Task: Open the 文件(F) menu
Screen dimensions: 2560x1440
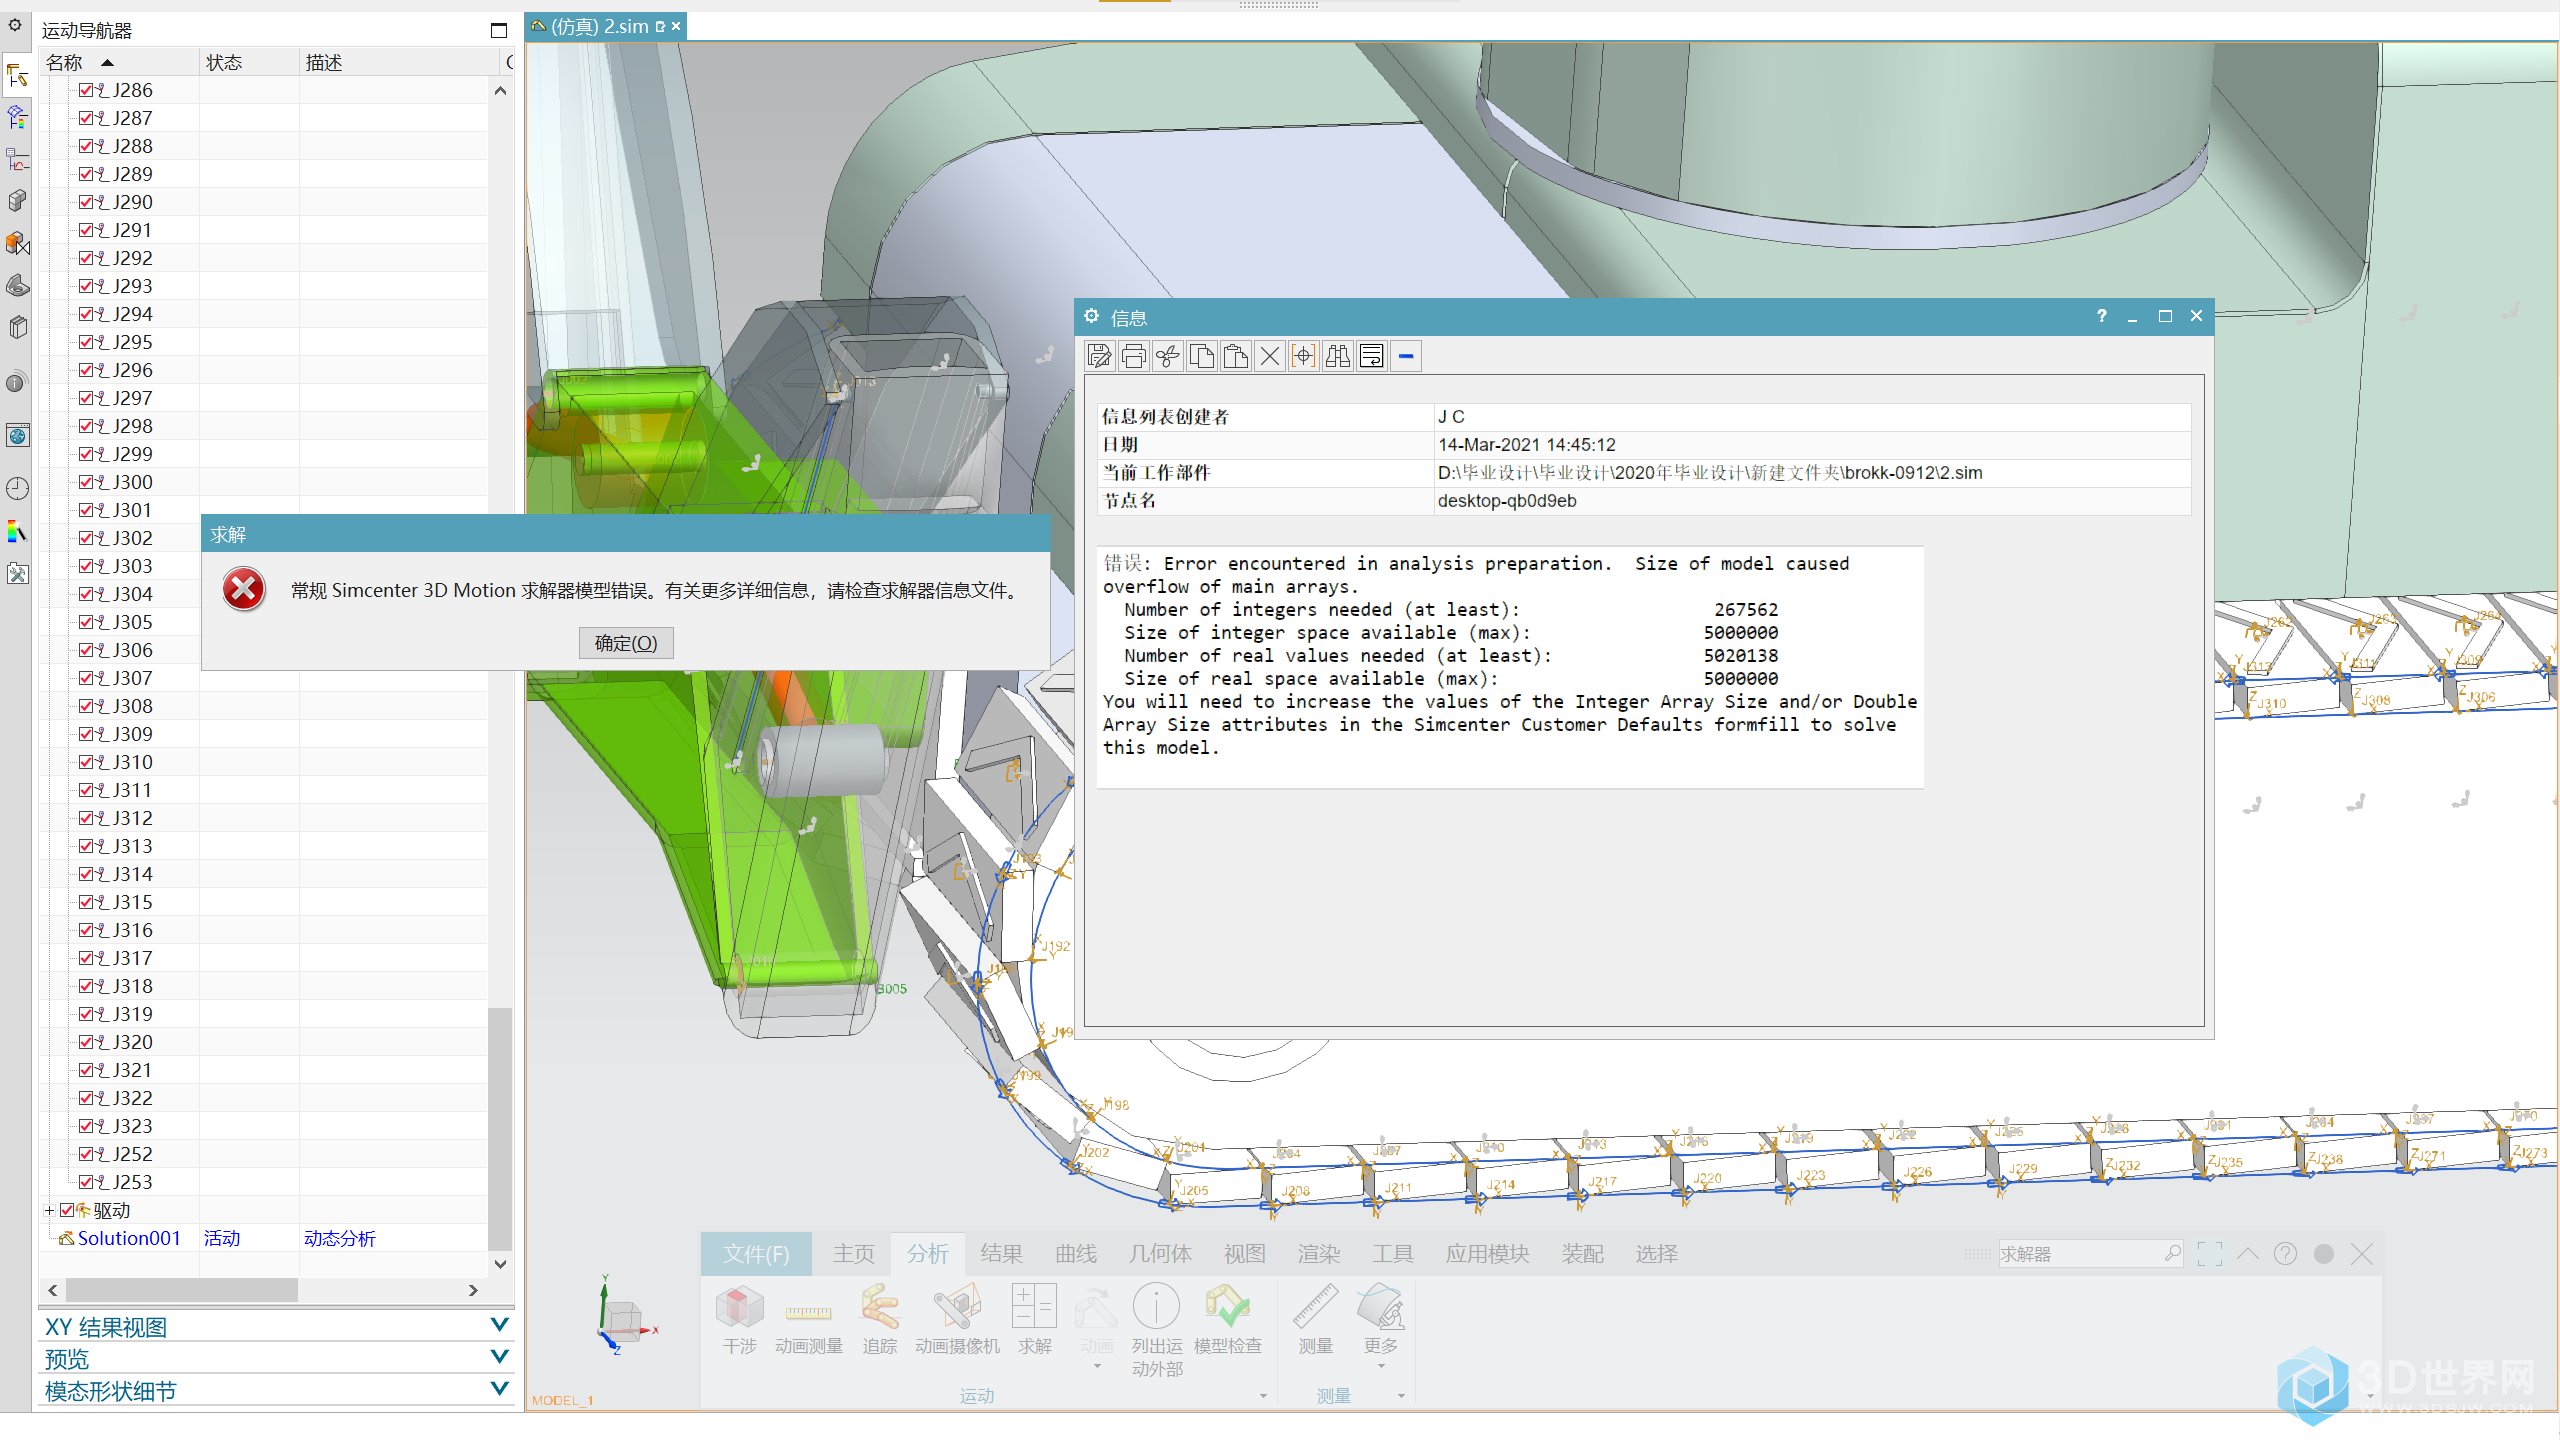Action: point(756,1254)
